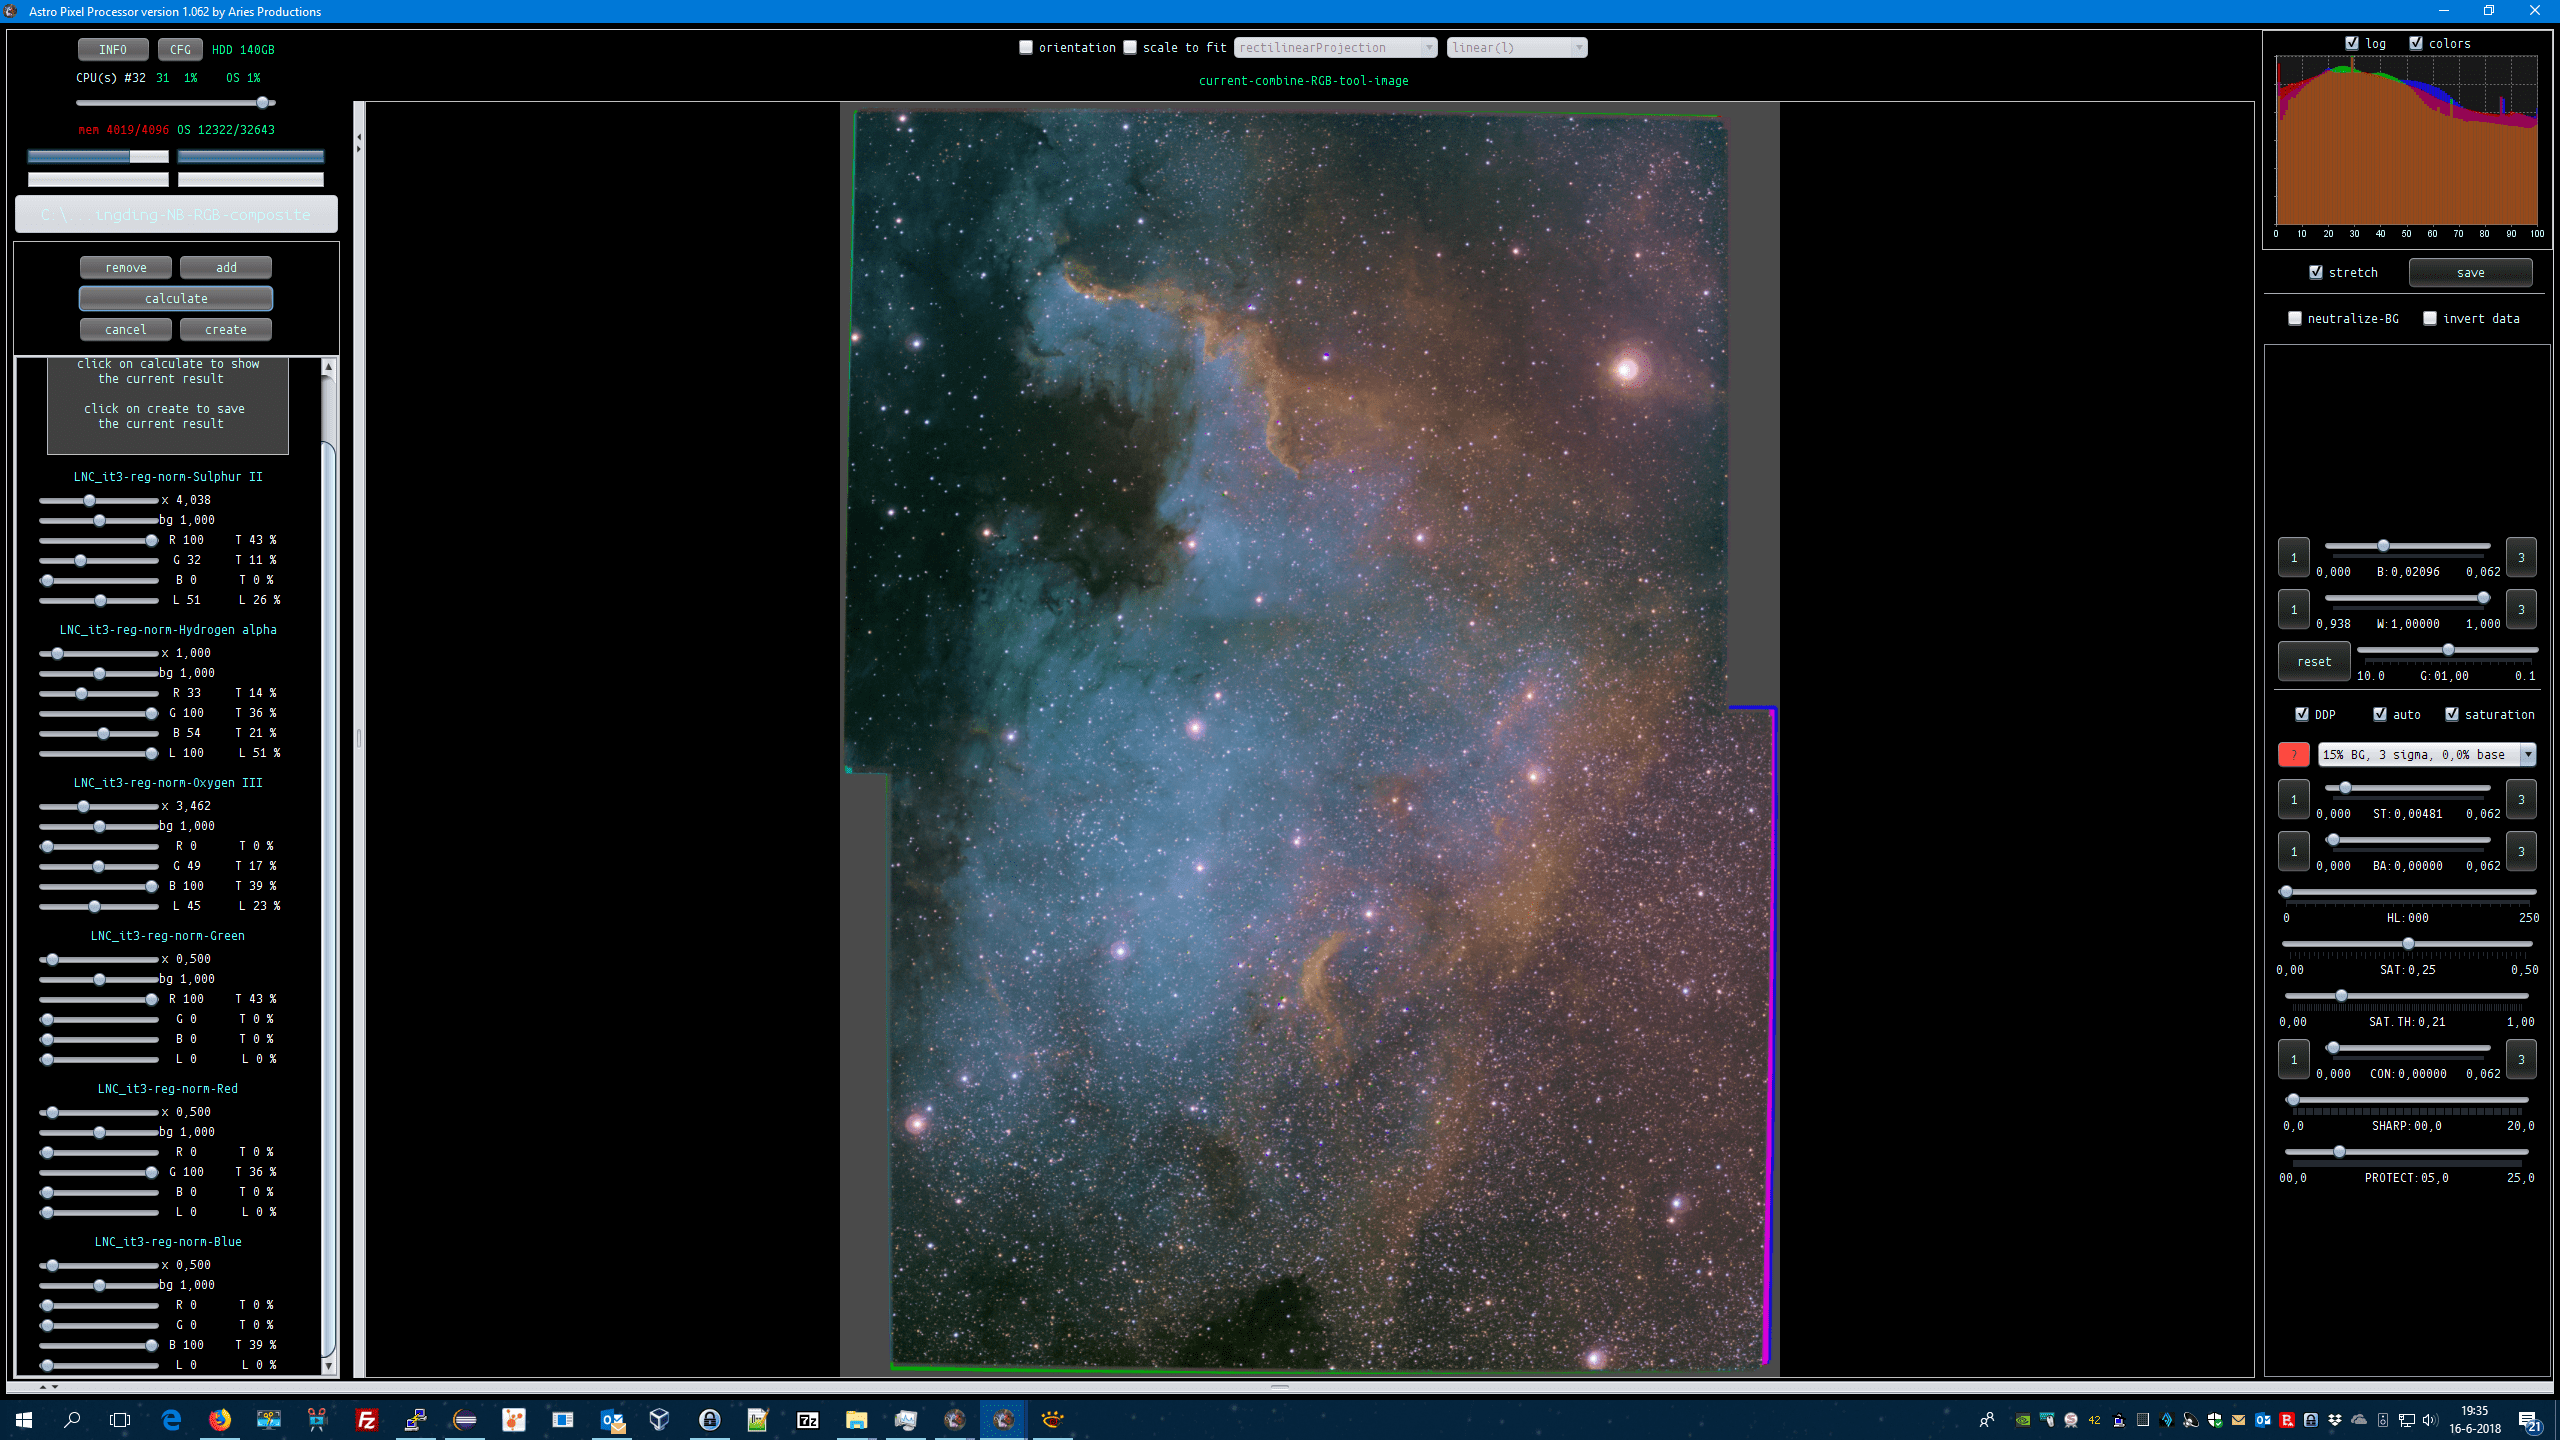Click the VirtualBox cube taskbar icon
The width and height of the screenshot is (2560, 1440).
point(659,1419)
